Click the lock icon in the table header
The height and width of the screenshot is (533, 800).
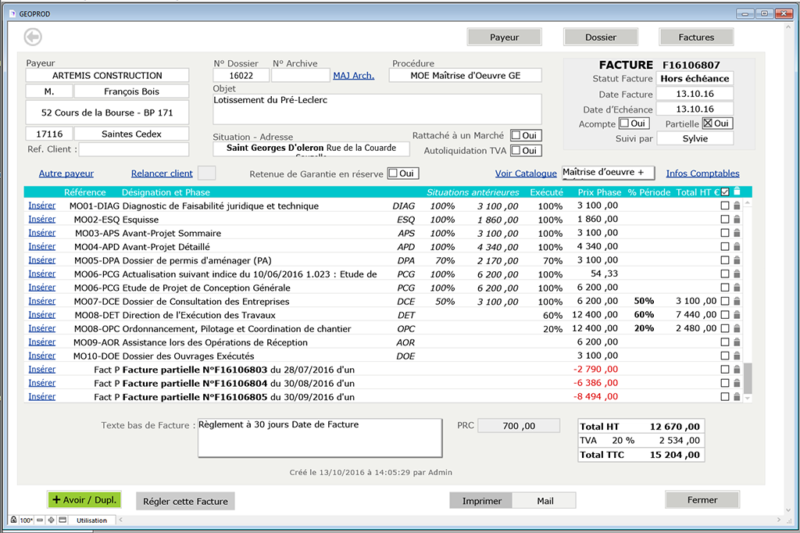click(x=738, y=191)
